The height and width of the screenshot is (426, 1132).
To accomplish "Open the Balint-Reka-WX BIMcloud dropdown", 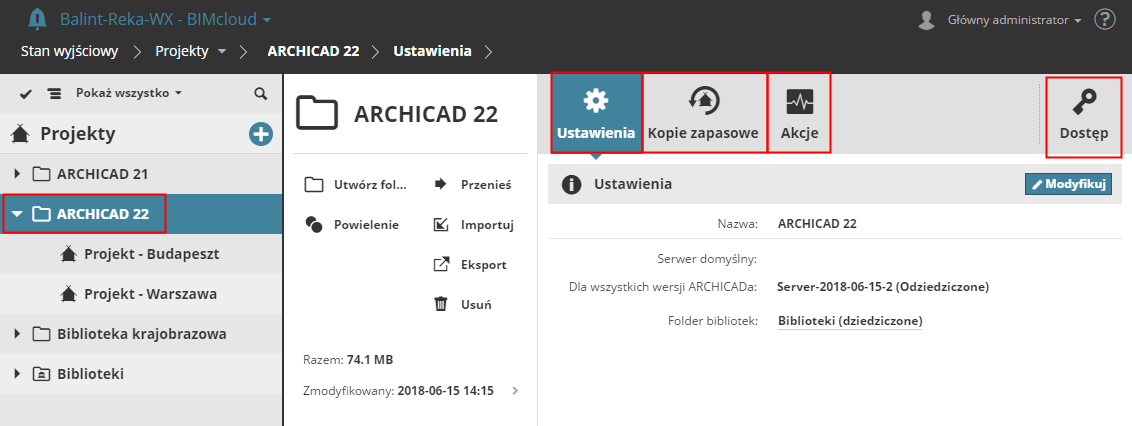I will point(165,19).
